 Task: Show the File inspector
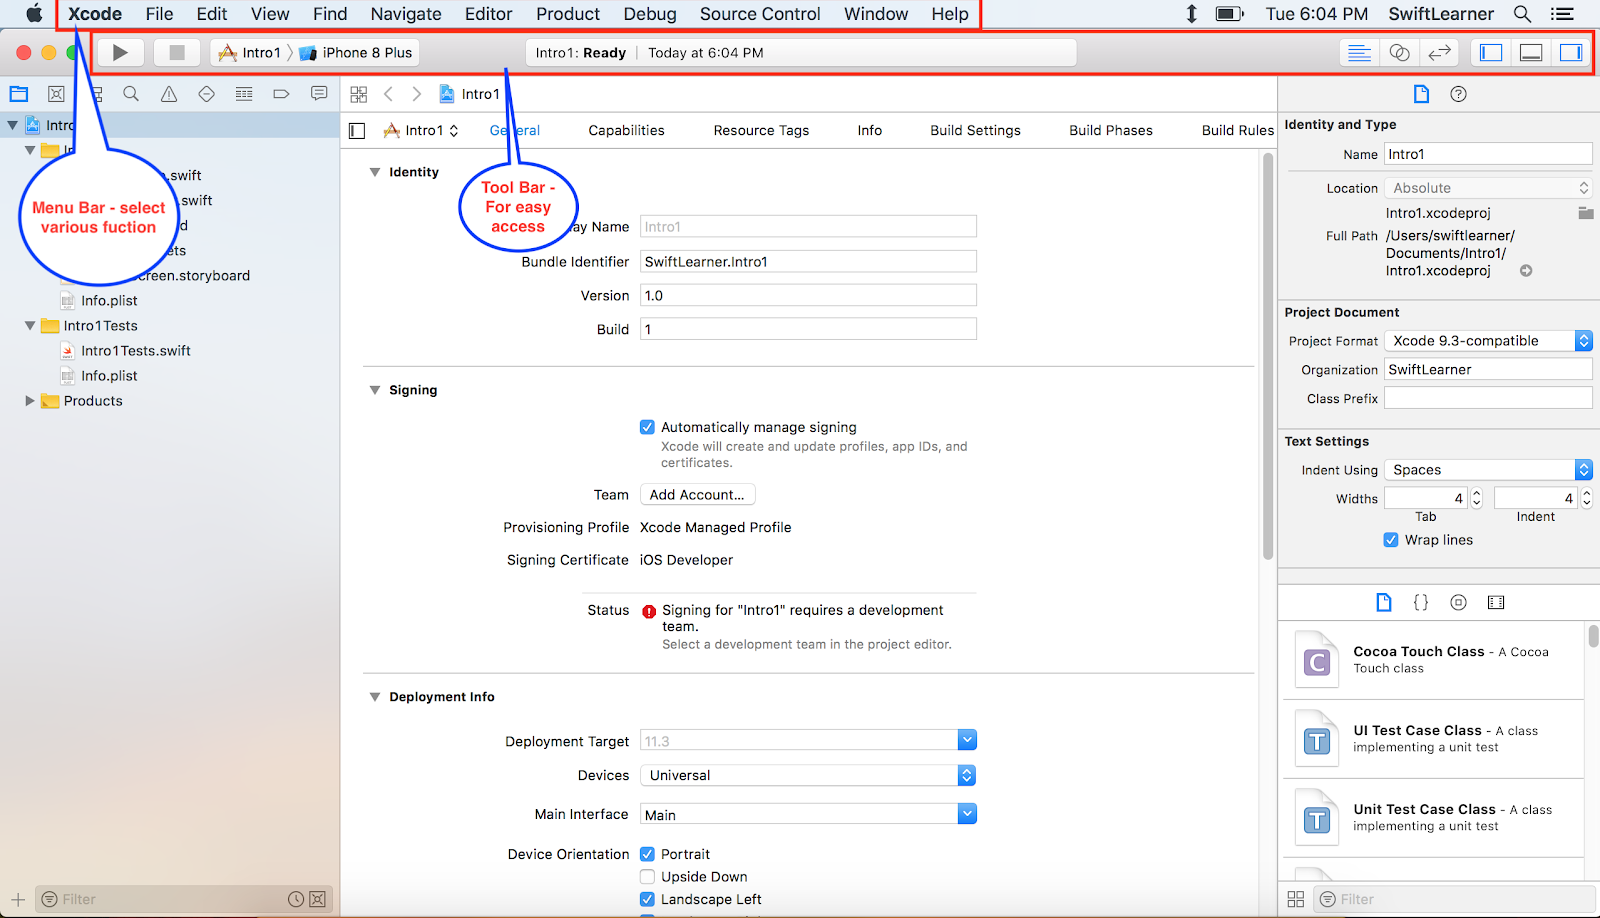coord(1421,94)
